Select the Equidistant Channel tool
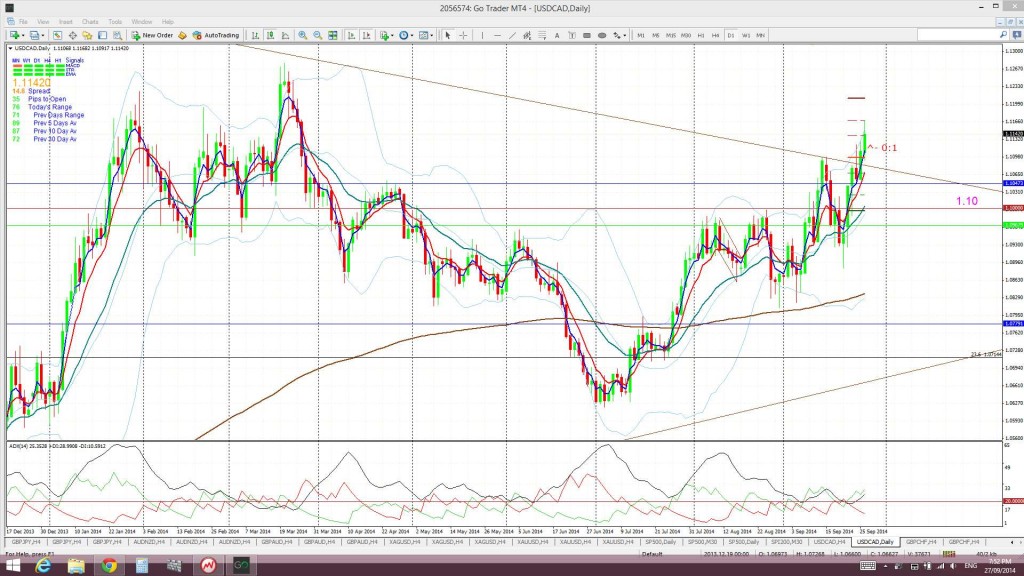 pyautogui.click(x=527, y=35)
